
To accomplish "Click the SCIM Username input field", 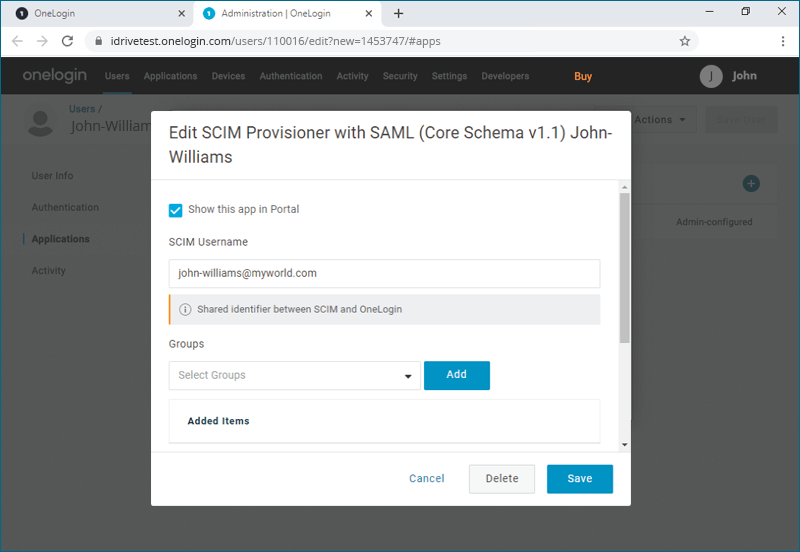I will [x=384, y=273].
